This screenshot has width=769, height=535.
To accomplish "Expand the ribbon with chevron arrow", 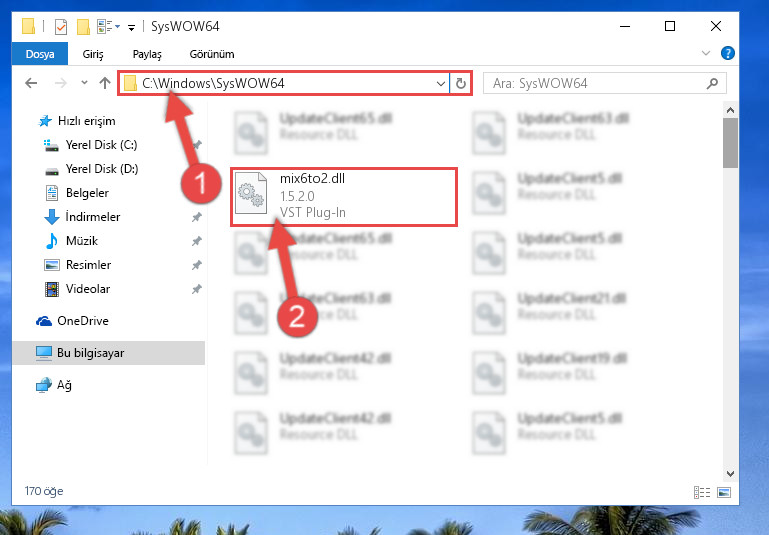I will 706,53.
